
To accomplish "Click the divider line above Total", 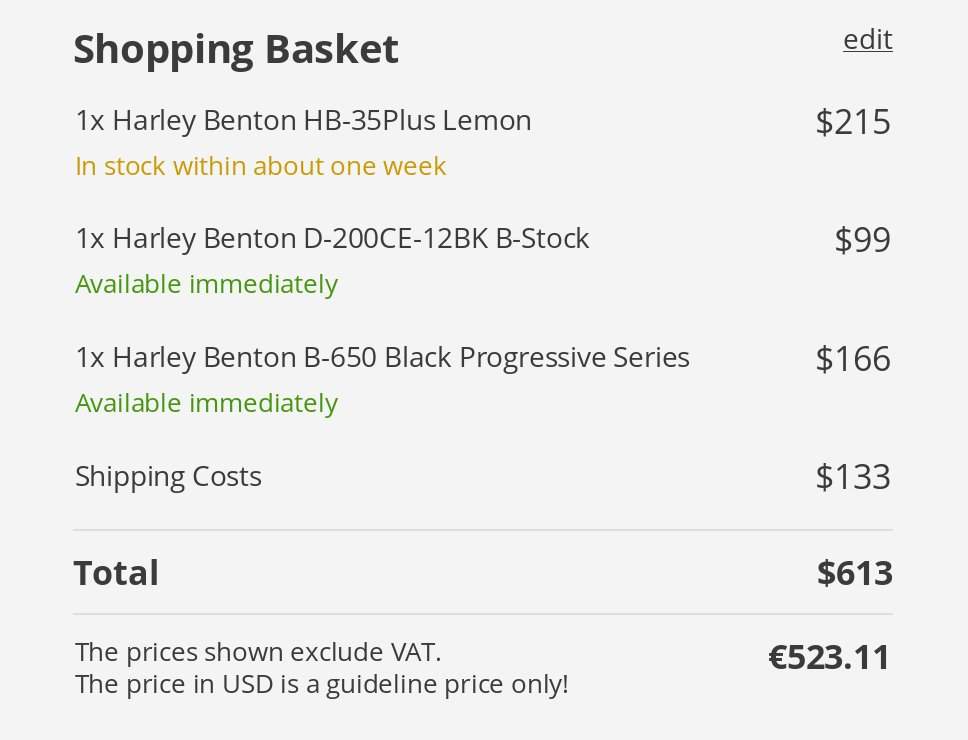I will [x=482, y=530].
